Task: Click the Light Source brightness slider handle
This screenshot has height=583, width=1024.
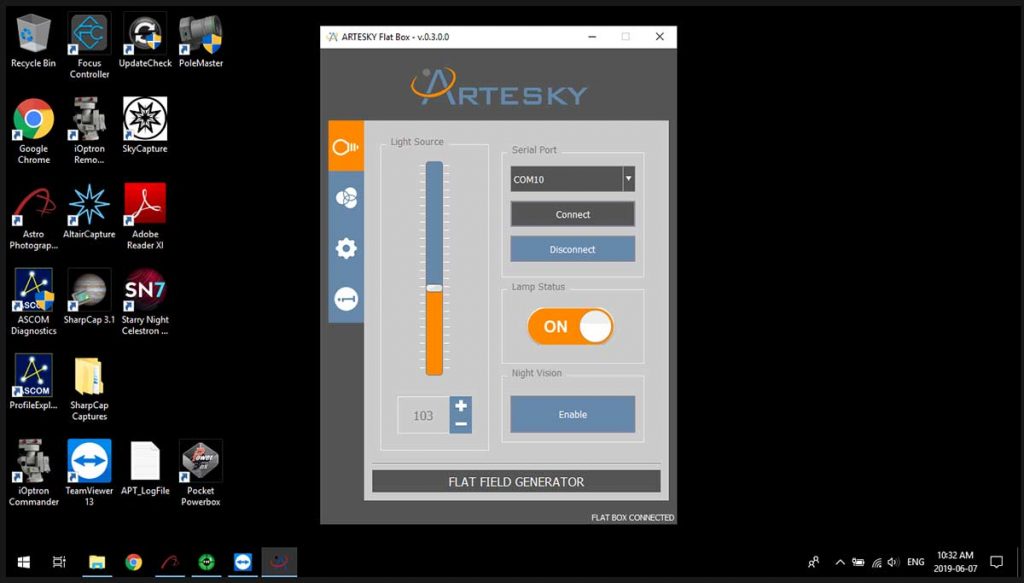Action: pos(434,288)
